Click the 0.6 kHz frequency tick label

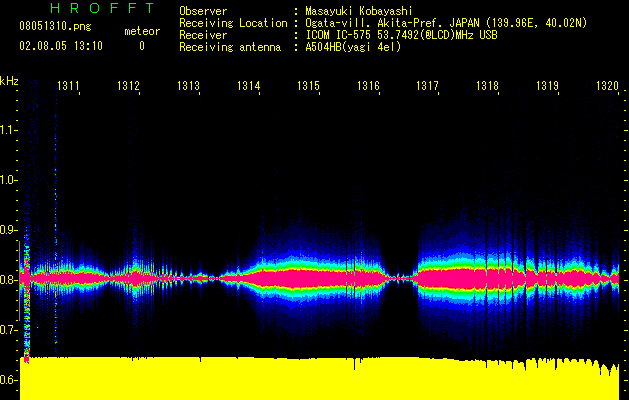[8, 380]
